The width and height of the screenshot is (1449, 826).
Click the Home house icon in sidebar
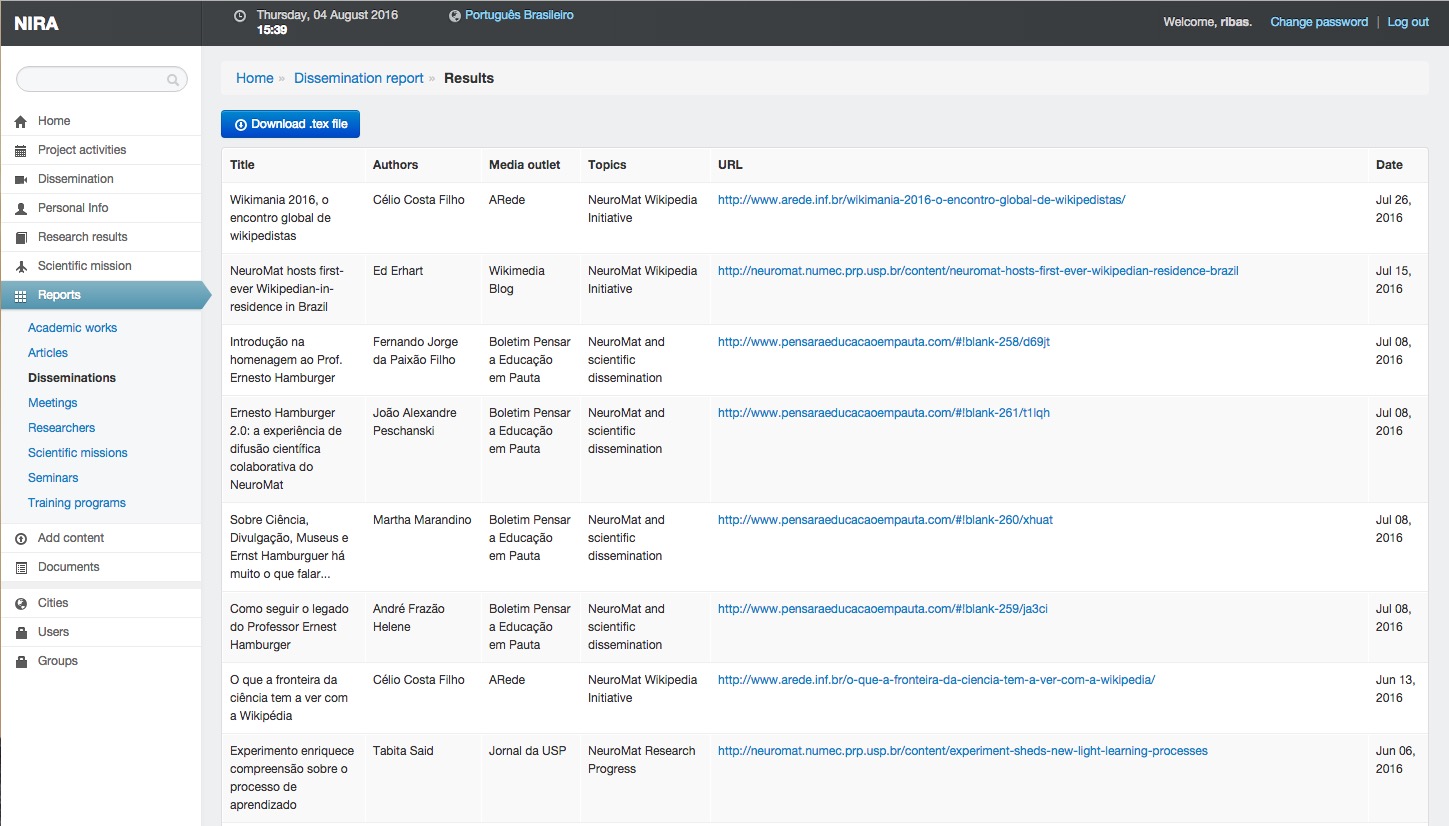pyautogui.click(x=21, y=122)
